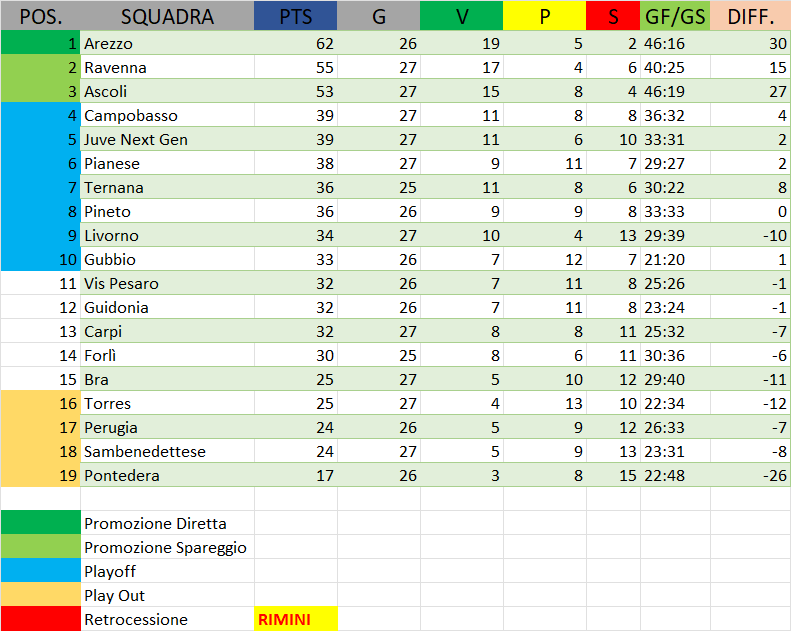791x631 pixels.
Task: Click the DIFF. column header
Action: 750,16
